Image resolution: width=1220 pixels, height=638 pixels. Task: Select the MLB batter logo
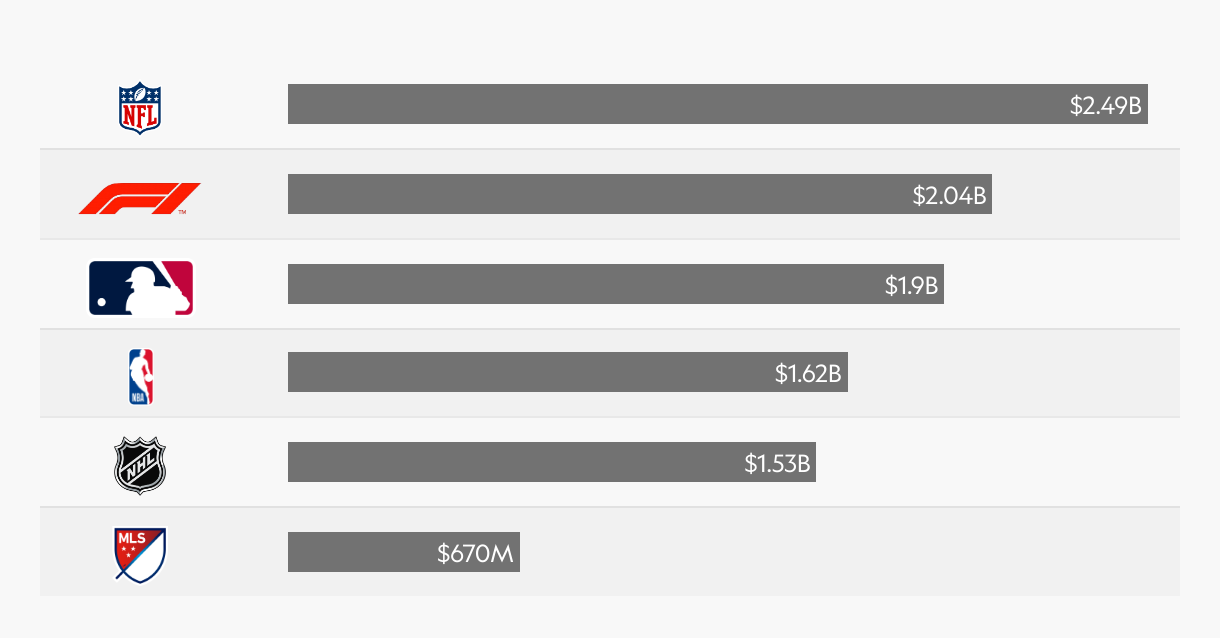[141, 288]
